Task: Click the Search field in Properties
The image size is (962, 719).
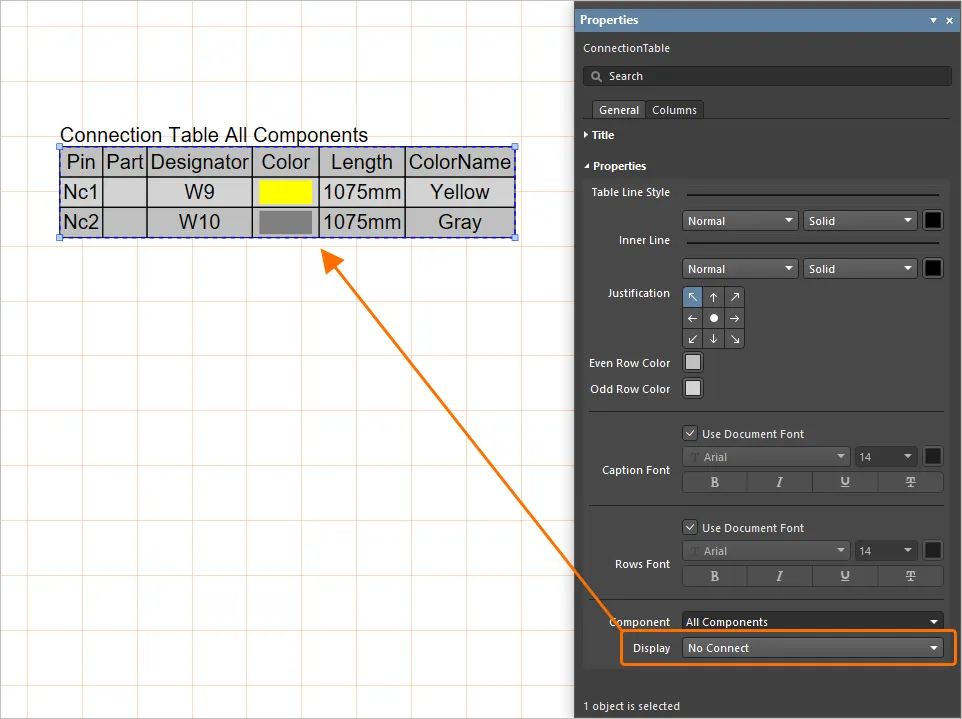Action: pos(767,76)
